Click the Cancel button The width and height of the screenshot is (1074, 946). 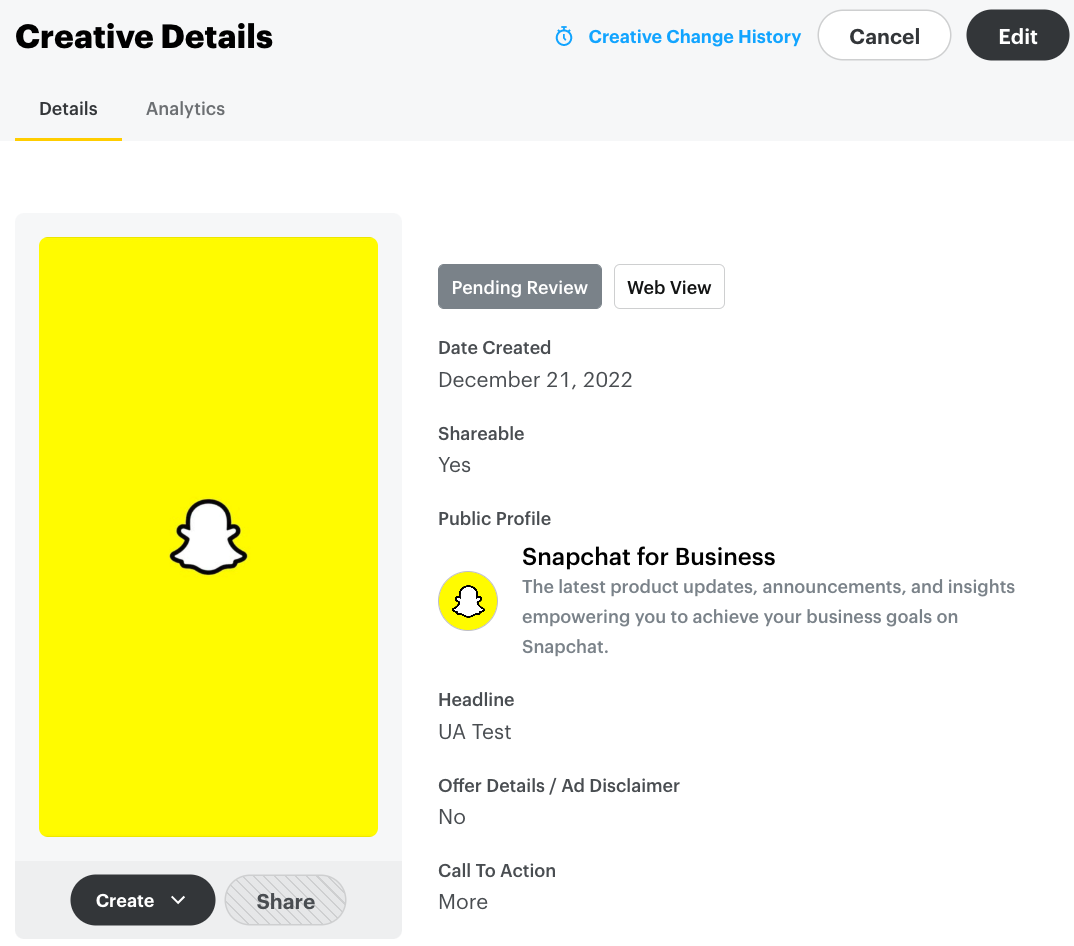(884, 36)
